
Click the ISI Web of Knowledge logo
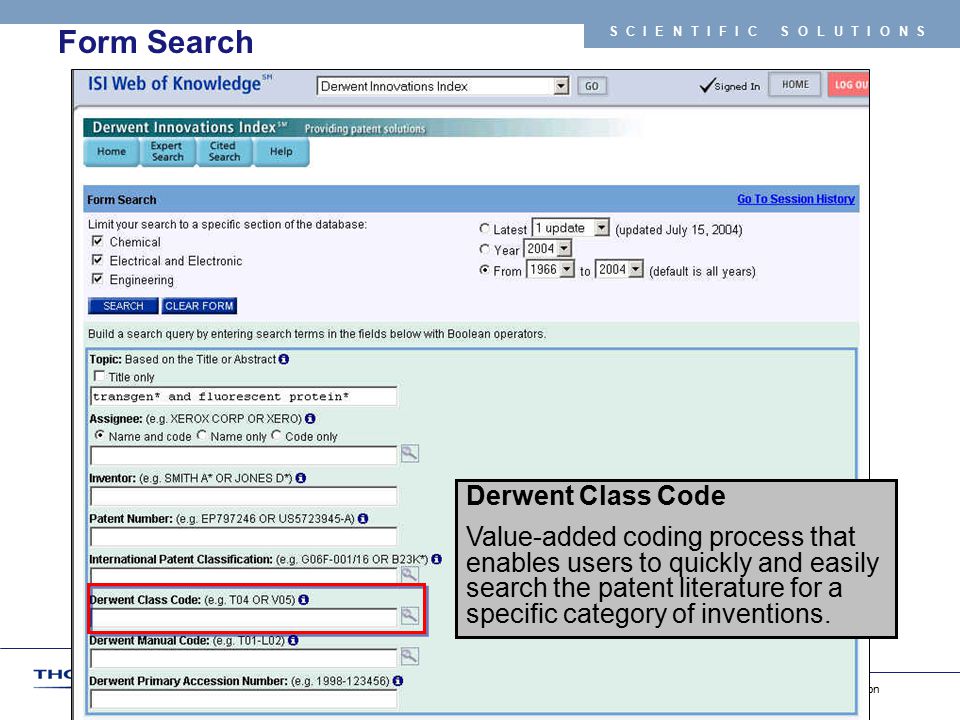[179, 83]
